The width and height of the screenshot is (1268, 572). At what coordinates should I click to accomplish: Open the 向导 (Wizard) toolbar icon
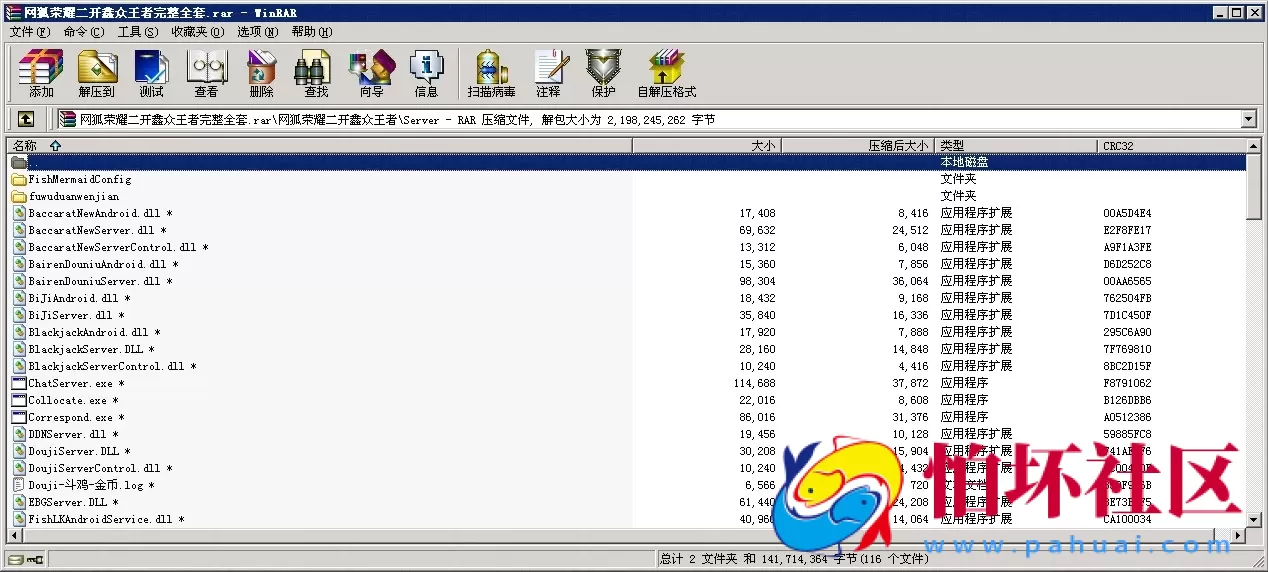(x=371, y=74)
